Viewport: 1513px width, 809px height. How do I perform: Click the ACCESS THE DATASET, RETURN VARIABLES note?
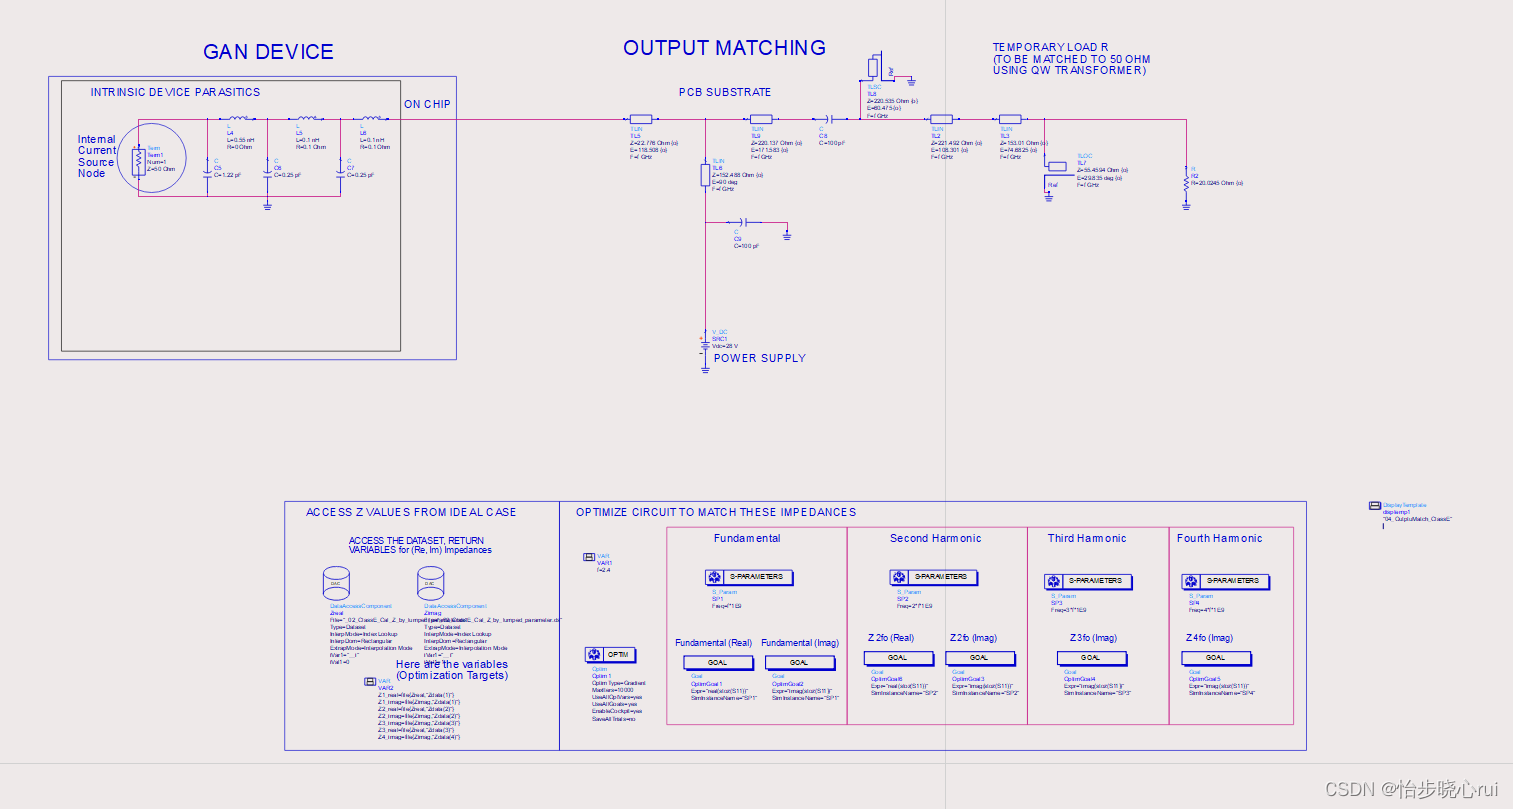click(420, 545)
